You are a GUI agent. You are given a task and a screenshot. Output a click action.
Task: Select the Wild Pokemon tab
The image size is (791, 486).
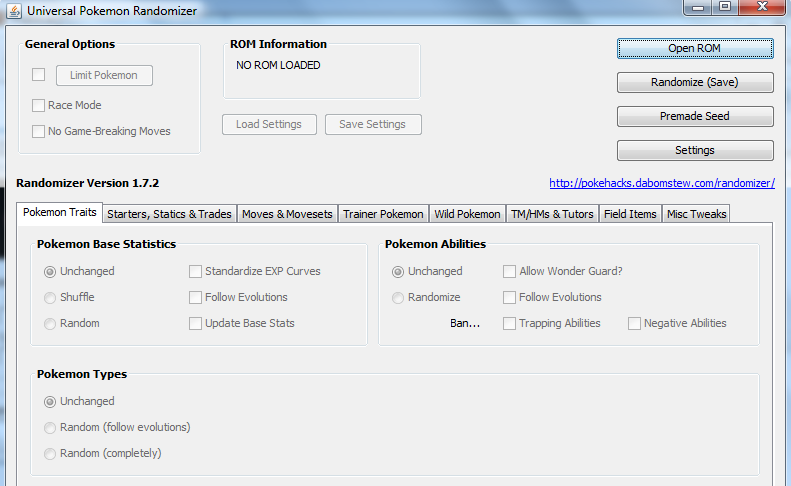pos(467,214)
